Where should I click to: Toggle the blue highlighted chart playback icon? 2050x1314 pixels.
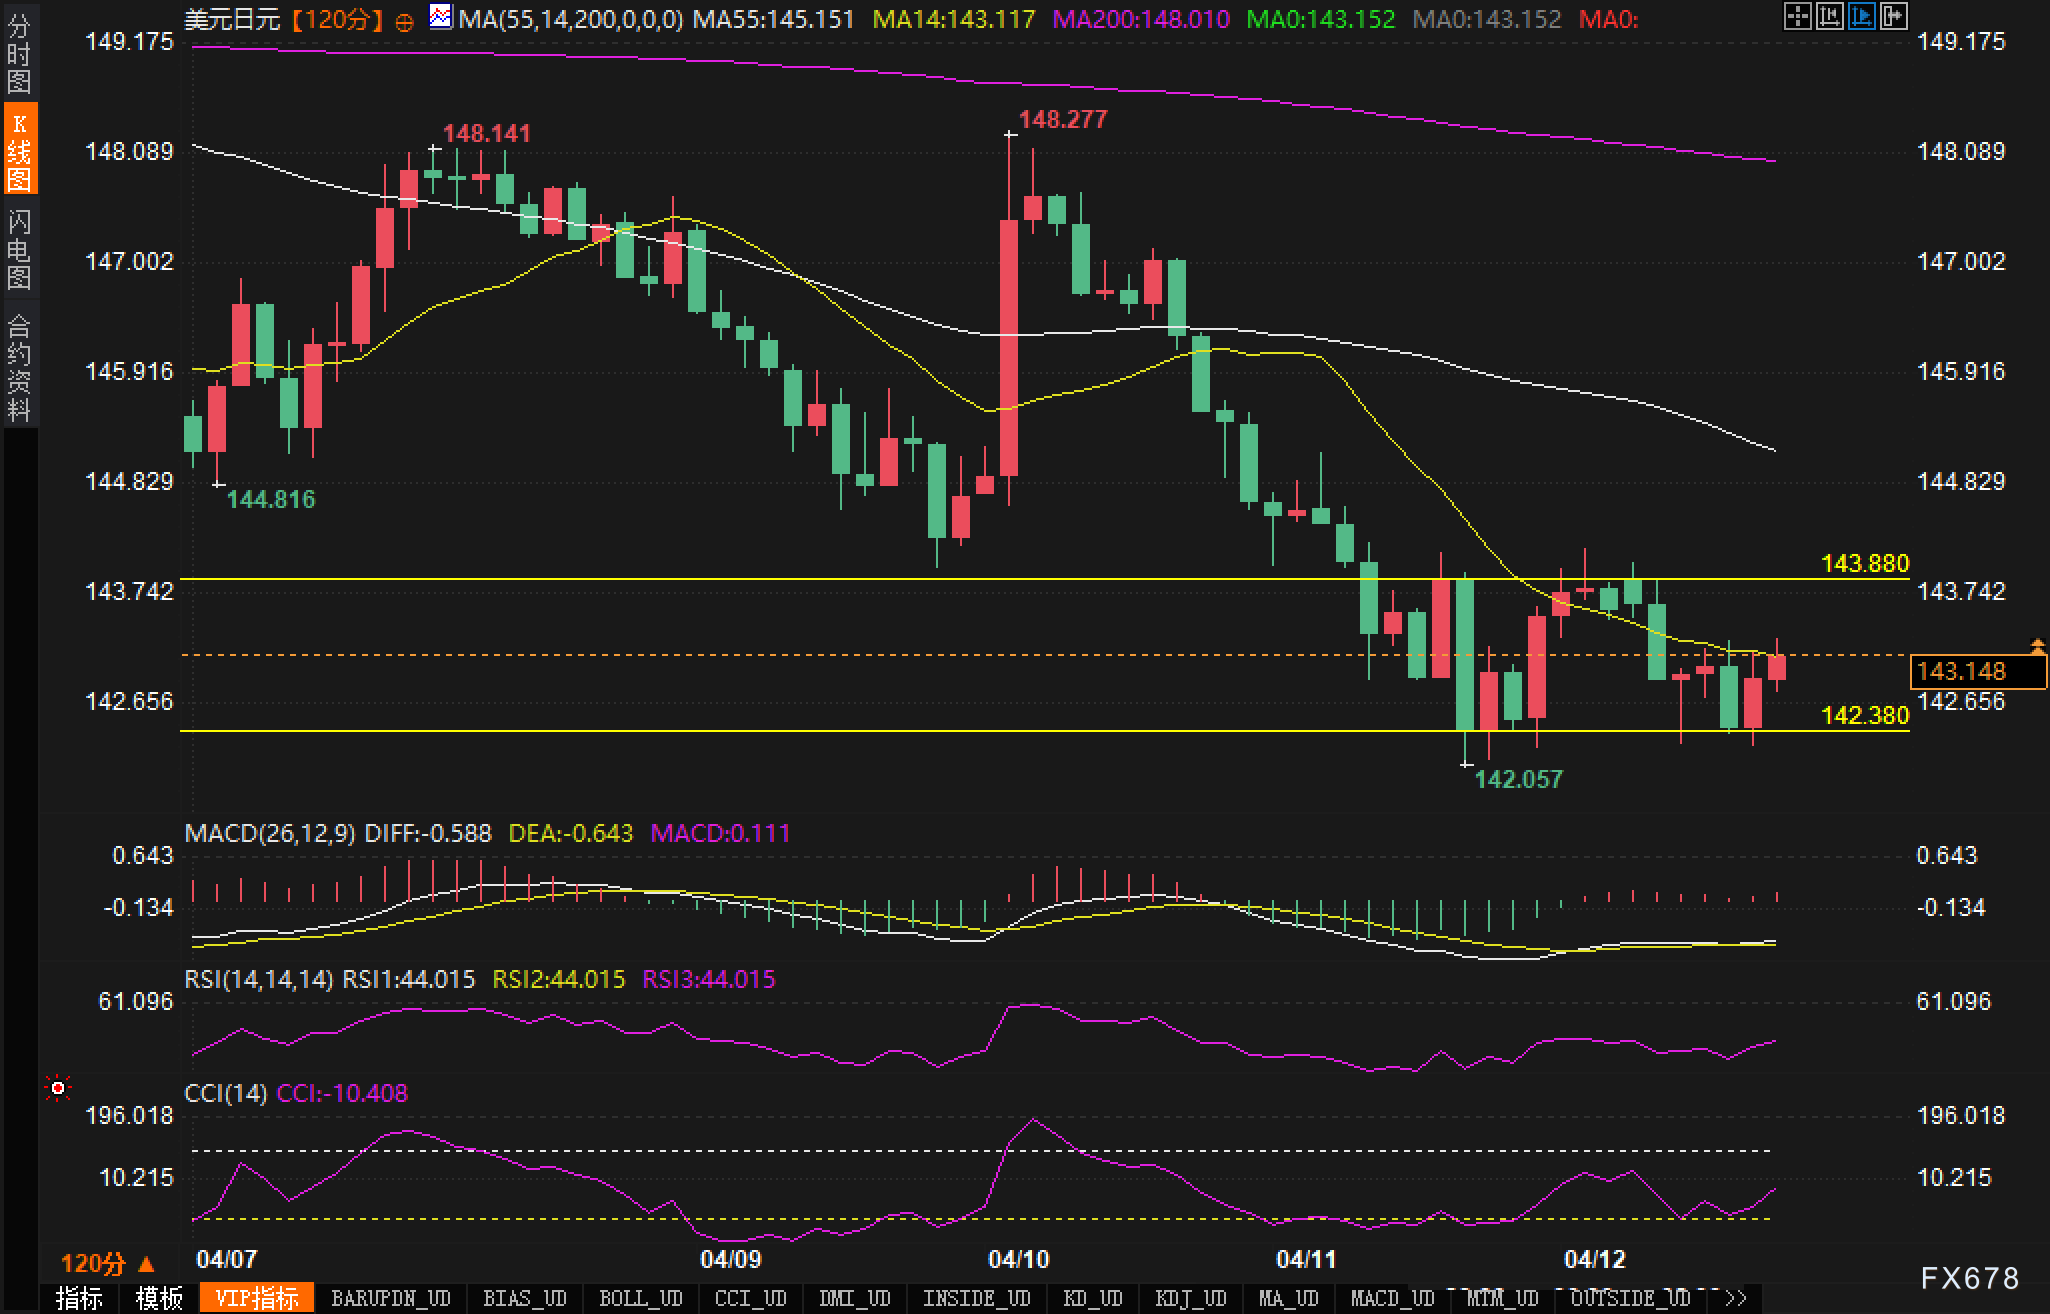(1861, 16)
